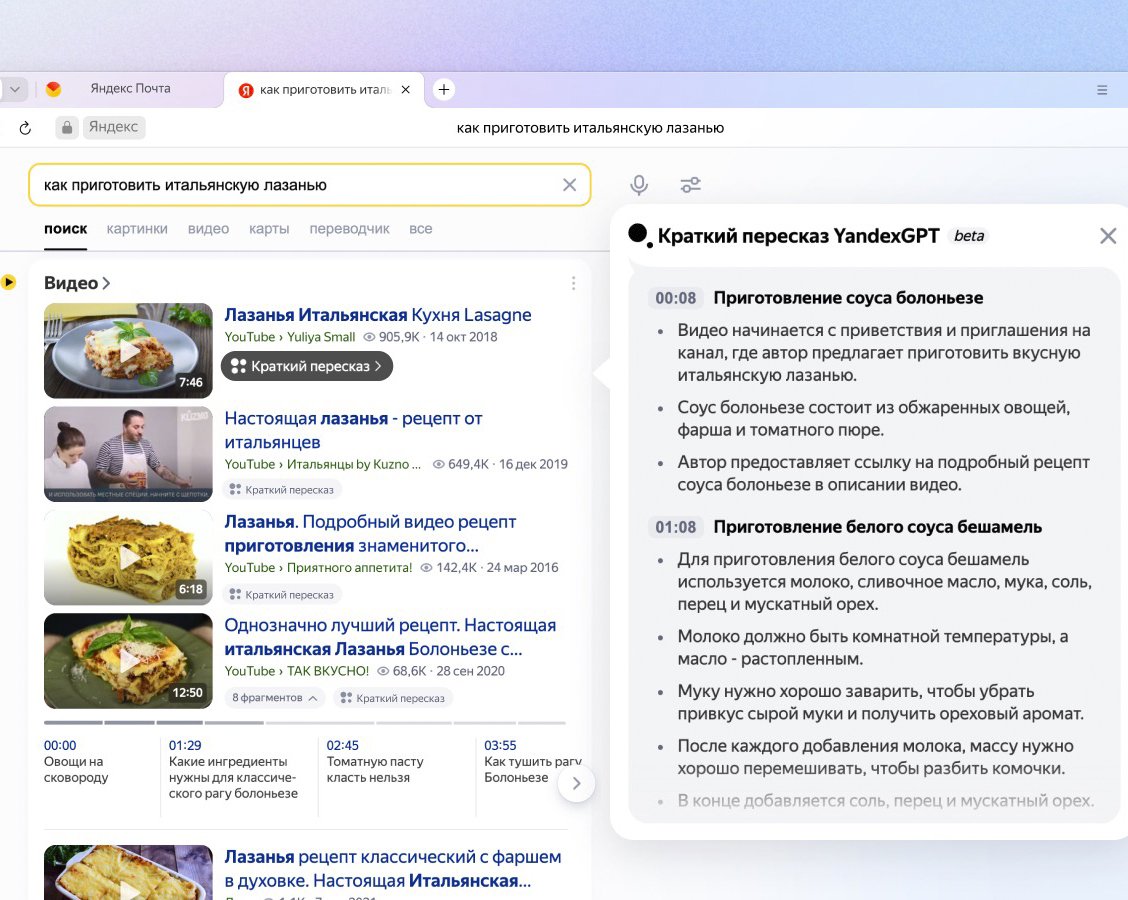This screenshot has height=900, width=1128.
Task: Open a new browser tab with plus
Action: pos(444,89)
